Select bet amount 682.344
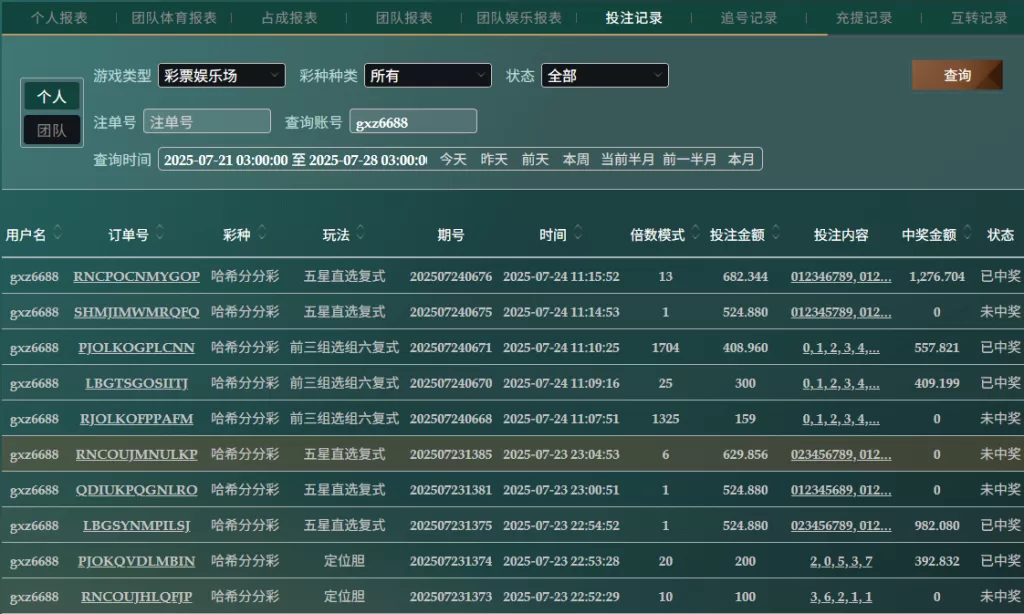Screen dimensions: 1024x614 coord(745,277)
